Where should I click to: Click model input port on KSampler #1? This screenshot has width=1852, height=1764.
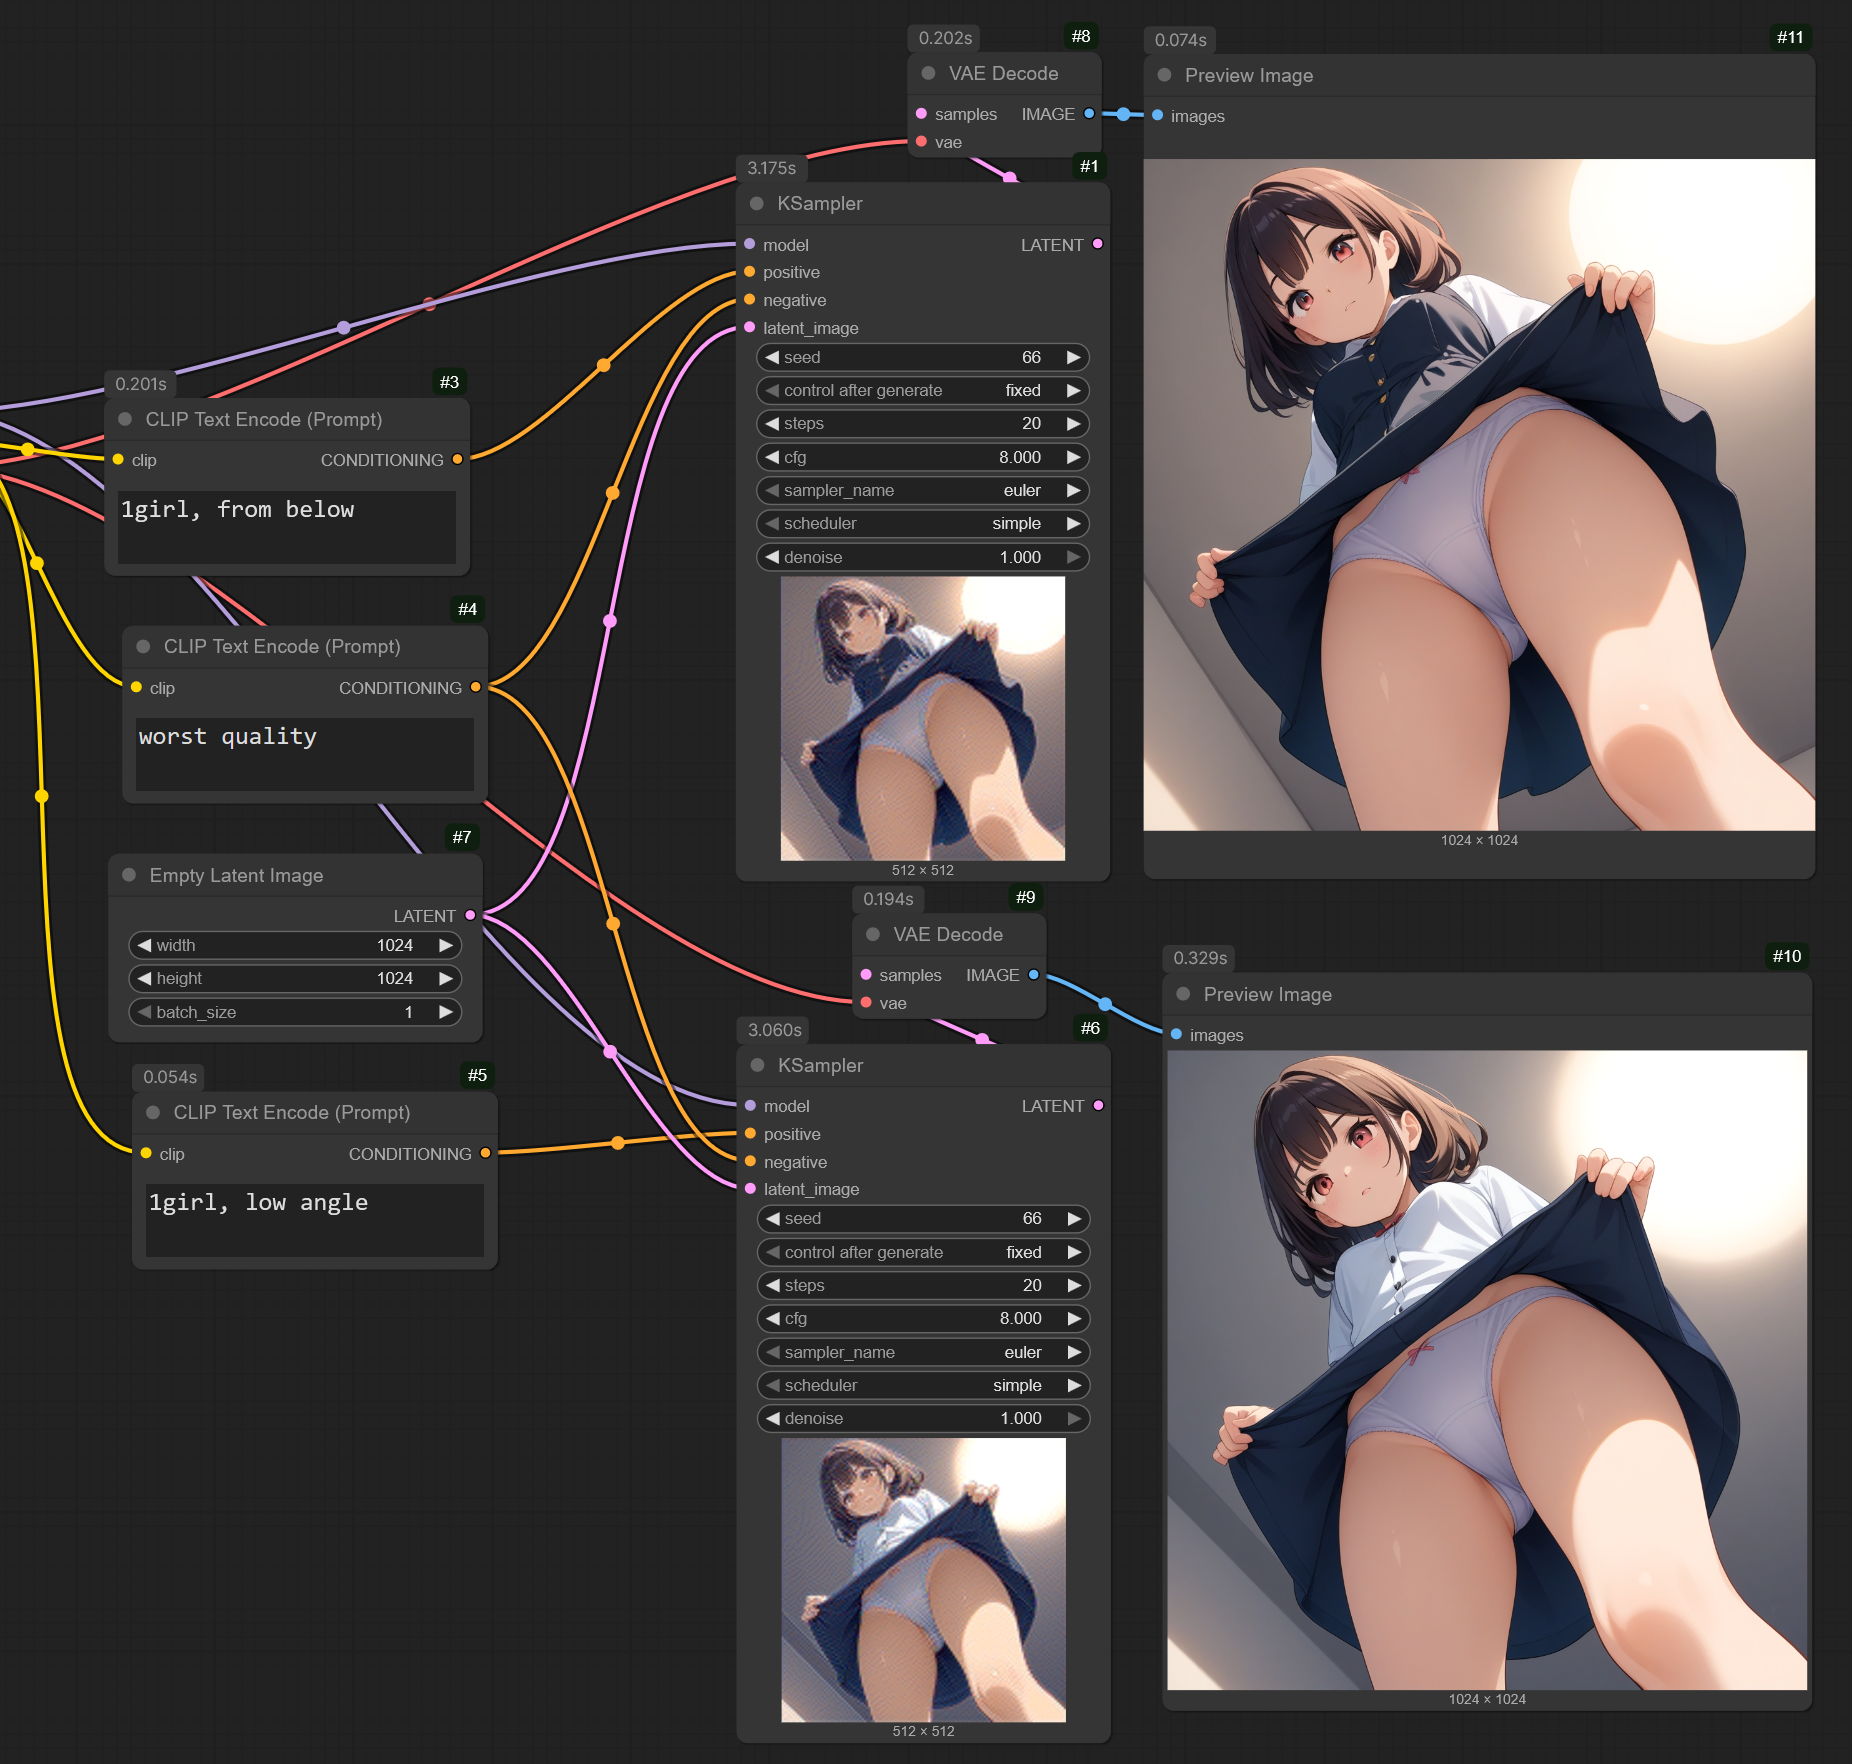[x=750, y=244]
